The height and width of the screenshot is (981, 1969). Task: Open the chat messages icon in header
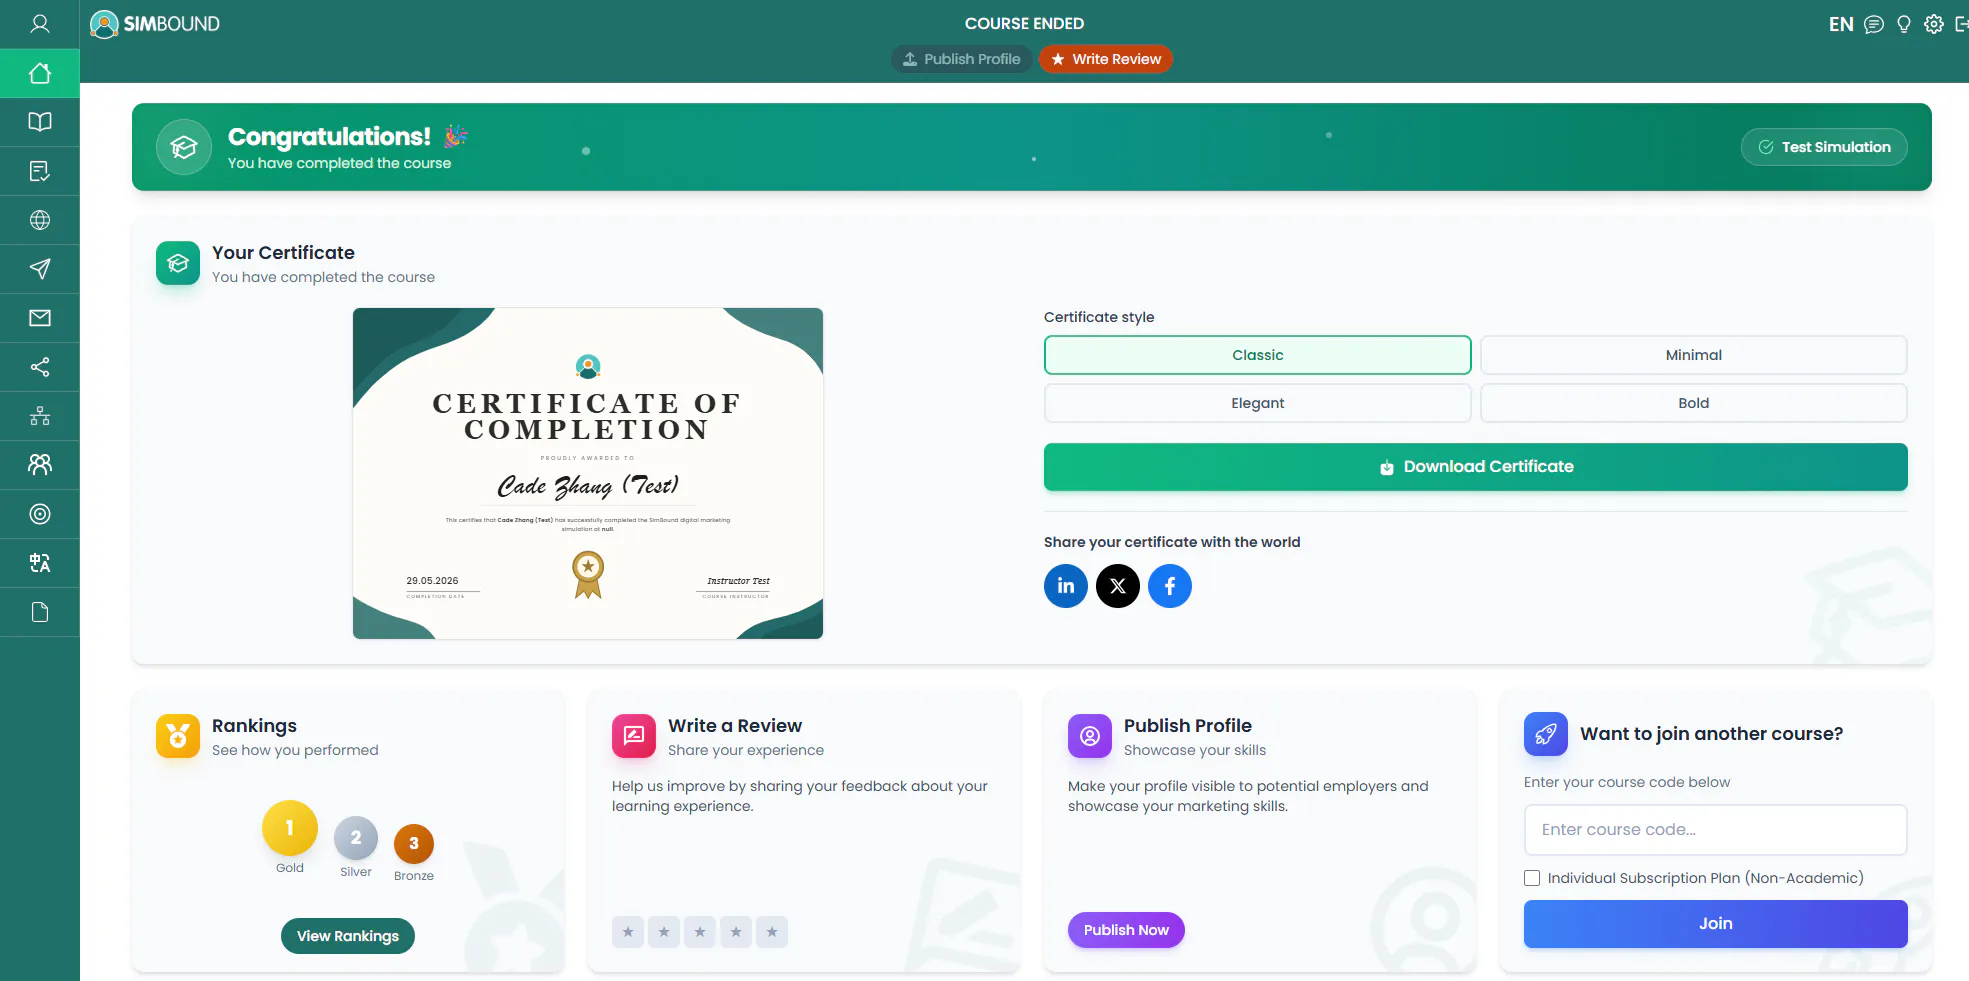pos(1874,24)
